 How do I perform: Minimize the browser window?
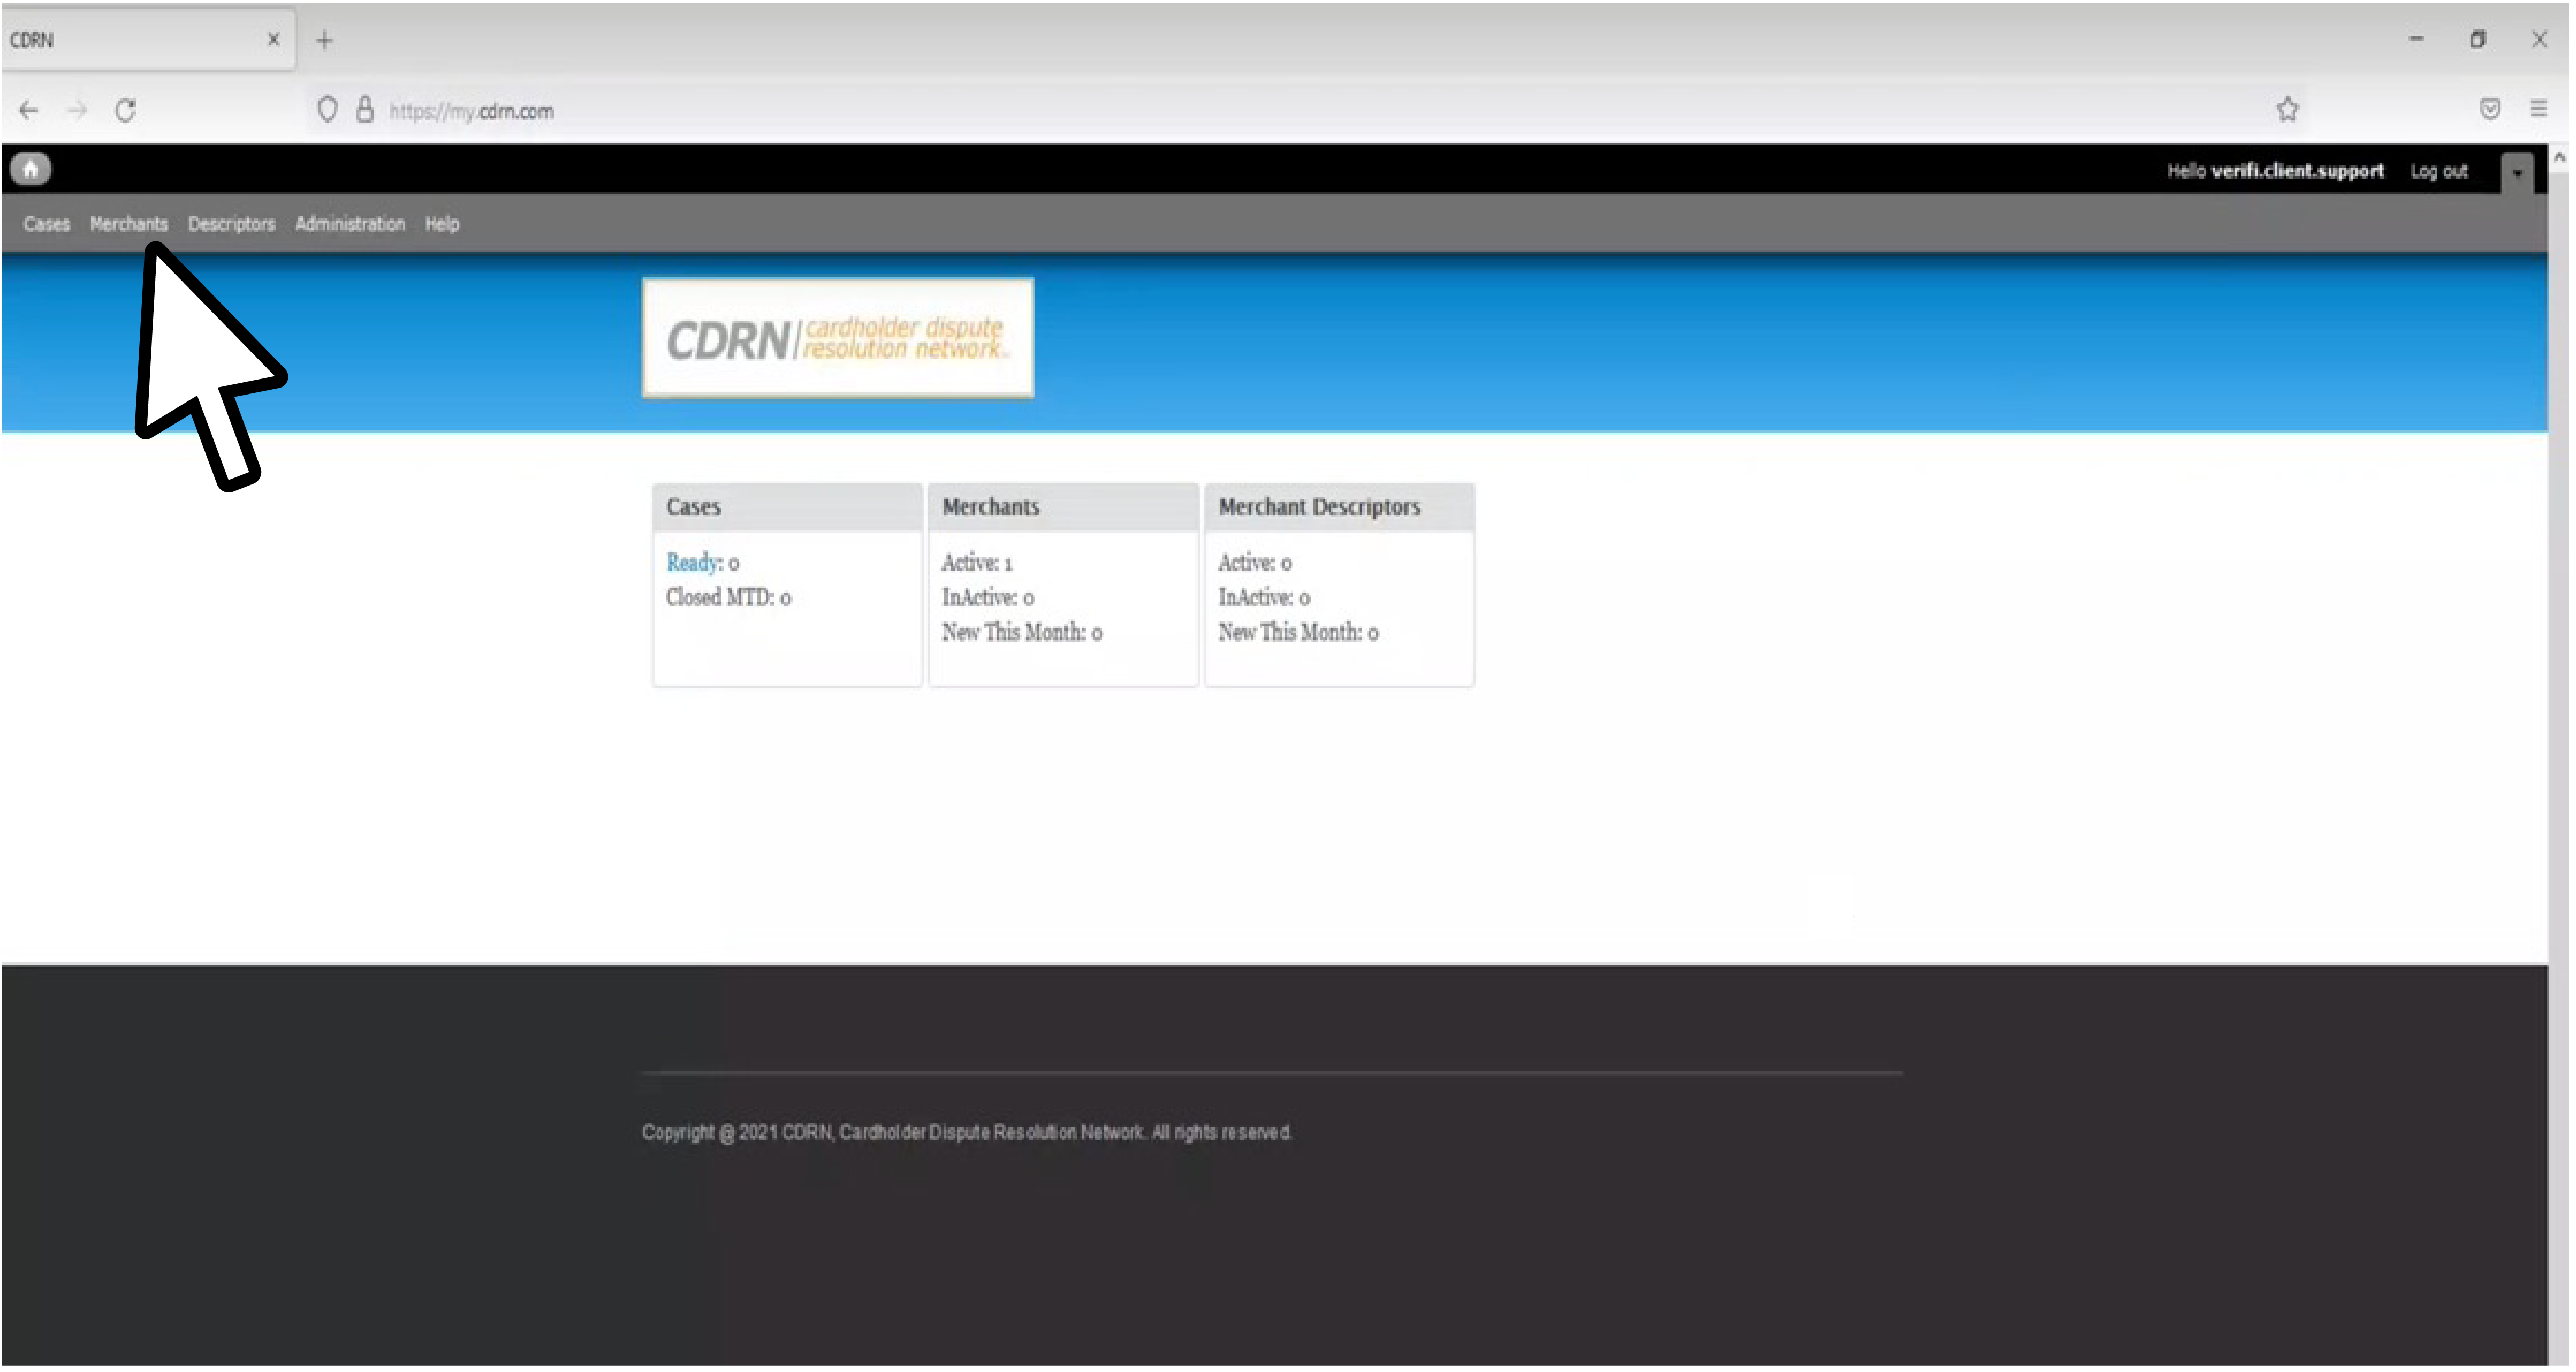[2416, 39]
